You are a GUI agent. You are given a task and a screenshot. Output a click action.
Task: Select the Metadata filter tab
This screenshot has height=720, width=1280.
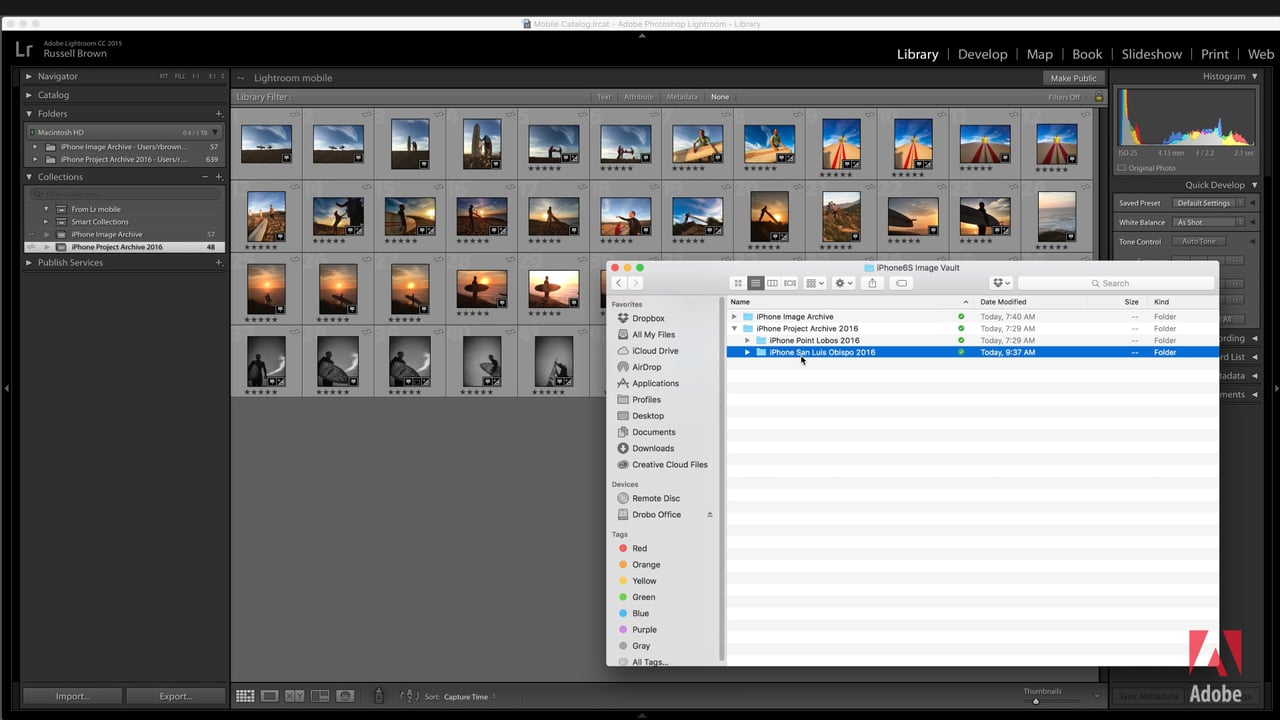coord(682,97)
